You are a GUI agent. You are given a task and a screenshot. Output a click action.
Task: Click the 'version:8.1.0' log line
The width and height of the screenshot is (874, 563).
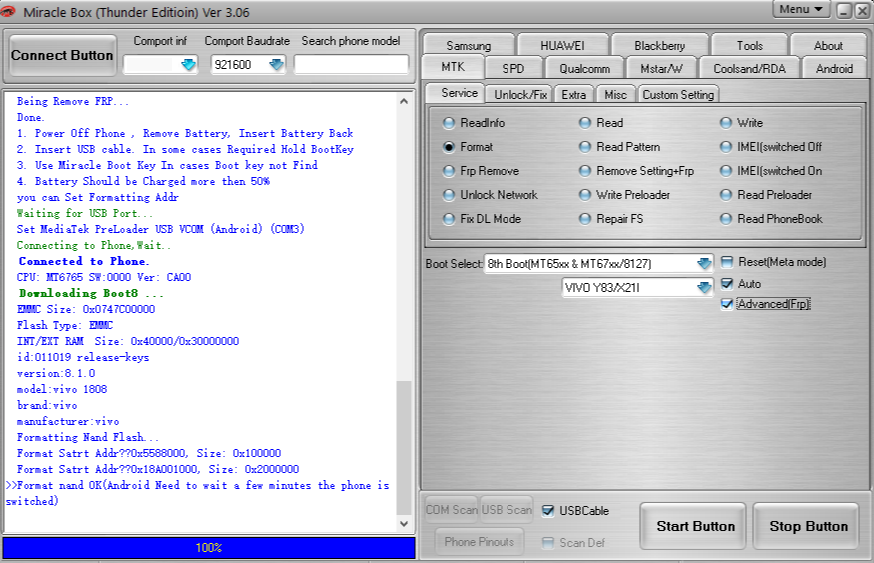click(56, 373)
